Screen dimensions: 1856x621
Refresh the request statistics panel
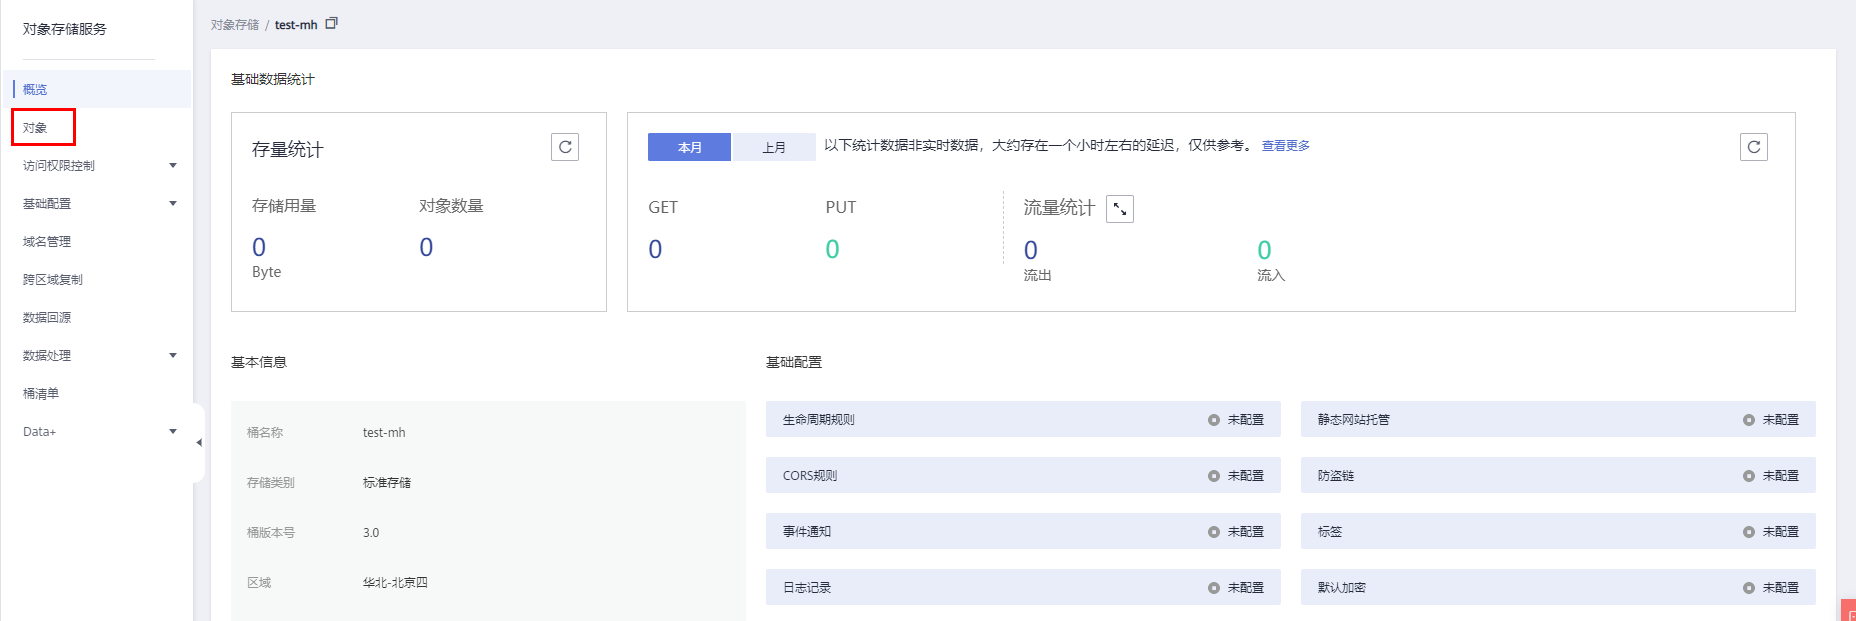1753,147
